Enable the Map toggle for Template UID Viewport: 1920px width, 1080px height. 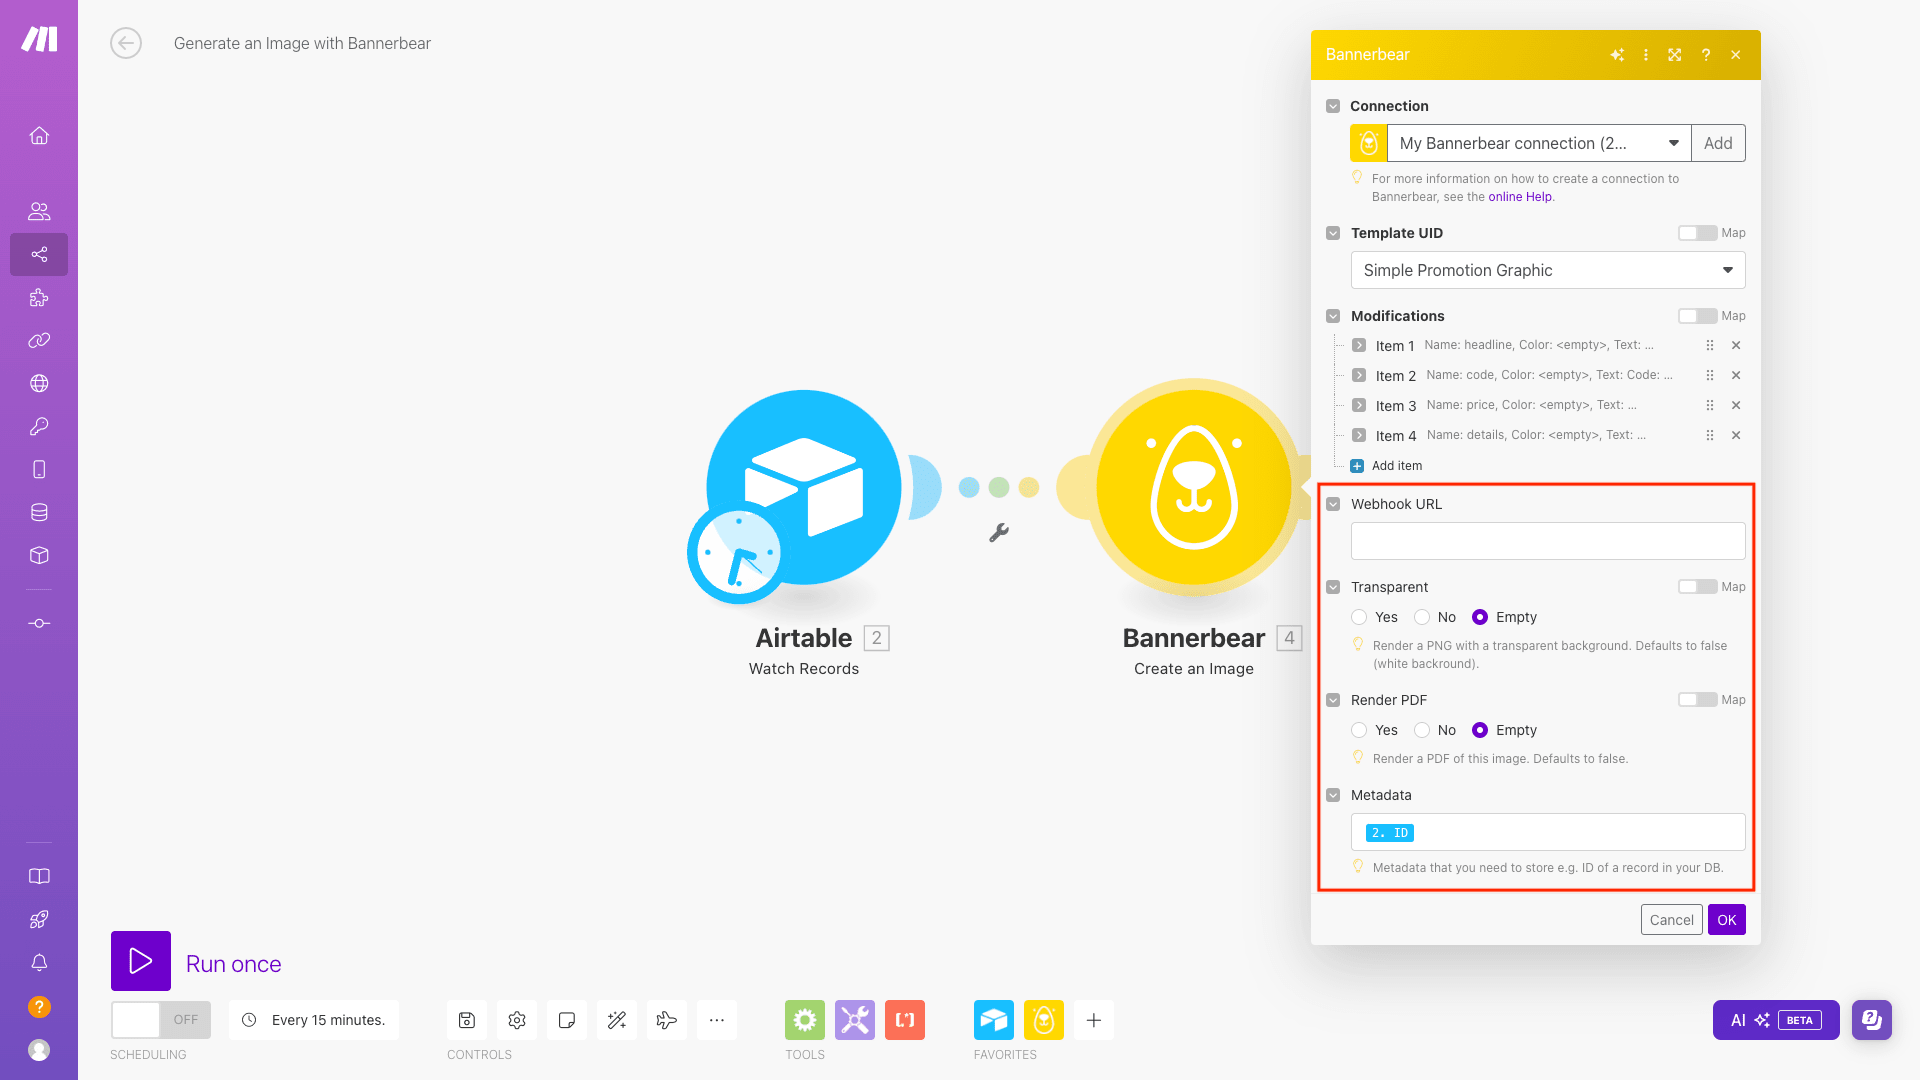(1696, 233)
